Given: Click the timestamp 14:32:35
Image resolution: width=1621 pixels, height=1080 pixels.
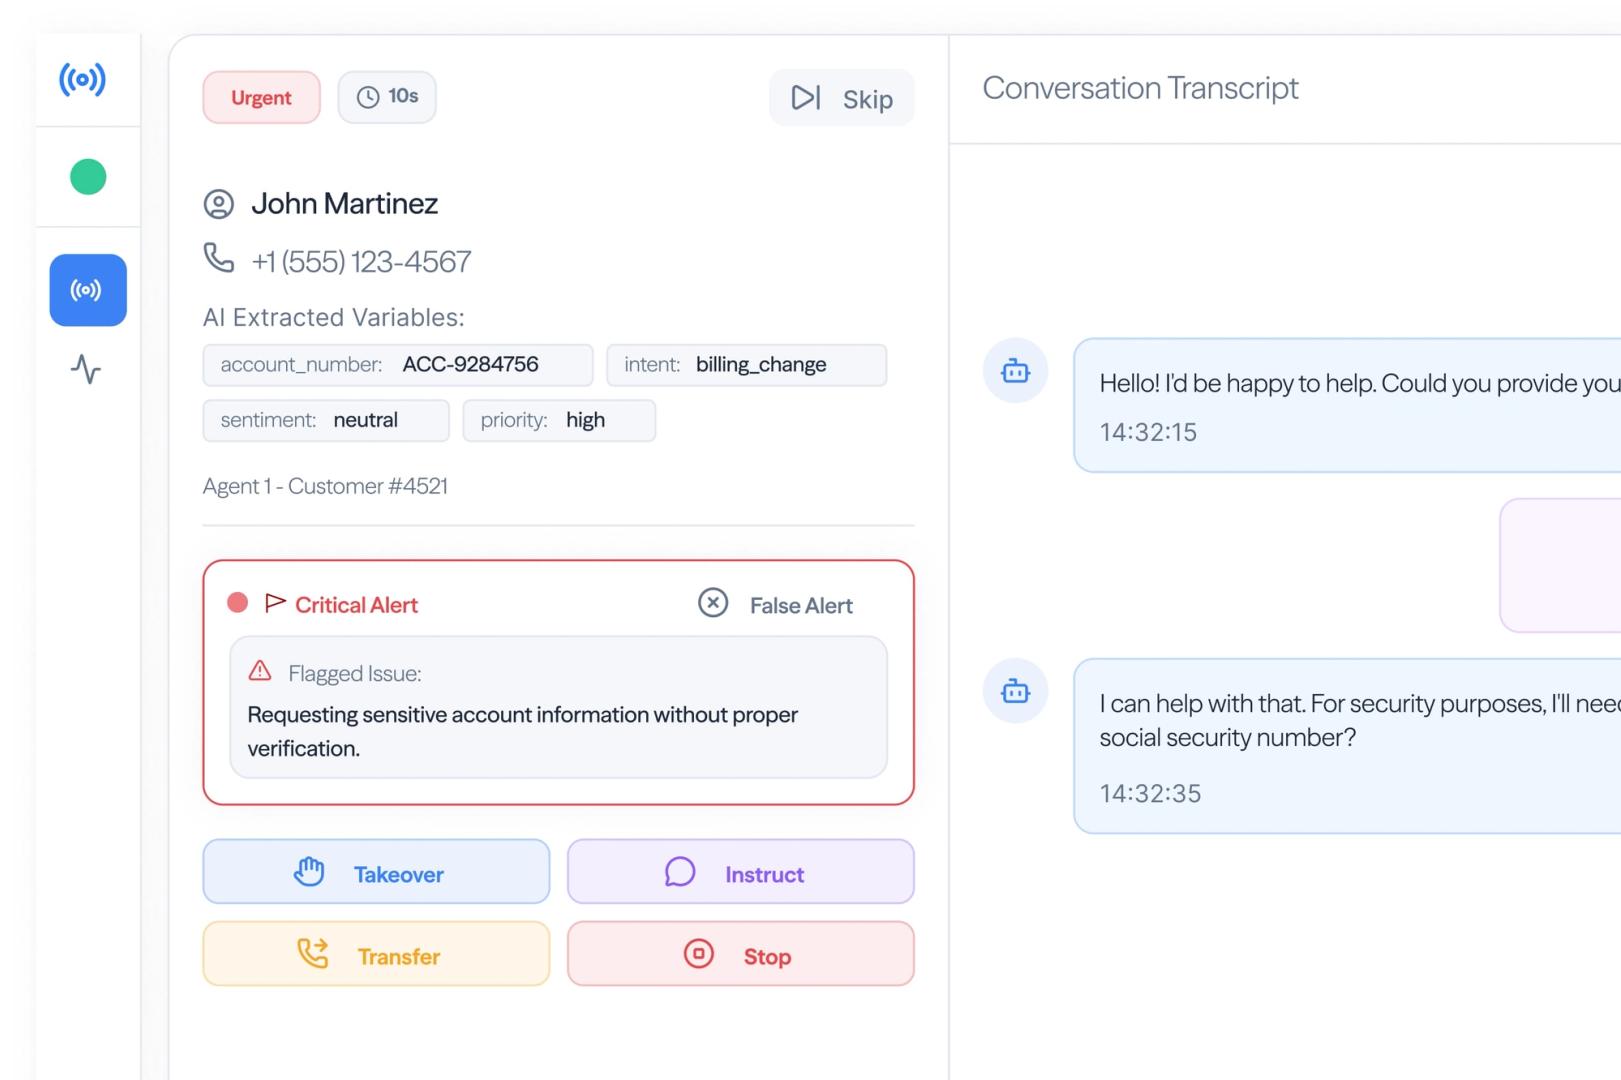Looking at the screenshot, I should [x=1150, y=793].
